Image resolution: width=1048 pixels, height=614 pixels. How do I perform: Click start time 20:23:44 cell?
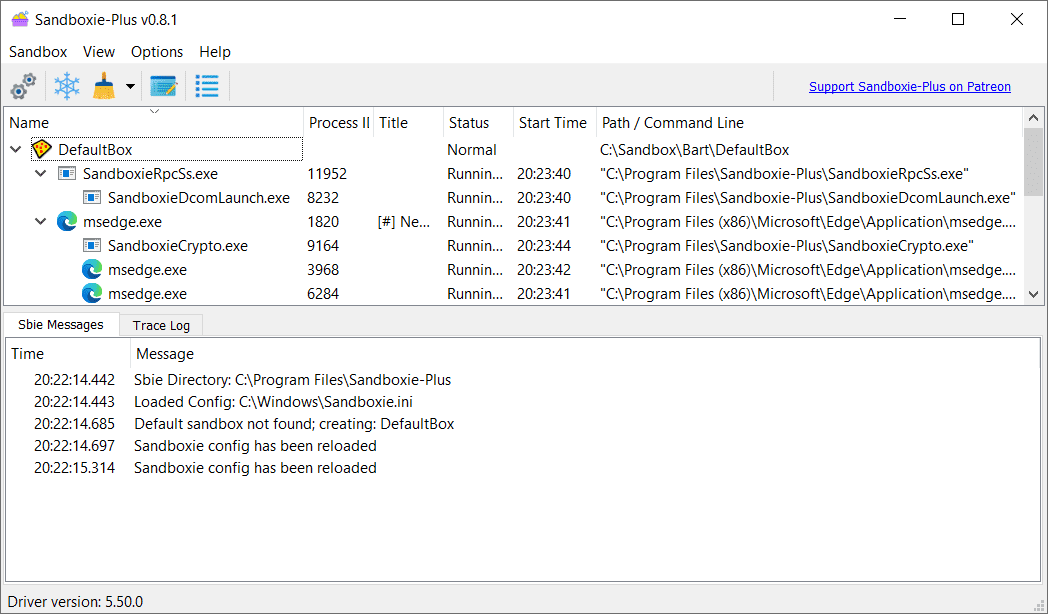(543, 246)
